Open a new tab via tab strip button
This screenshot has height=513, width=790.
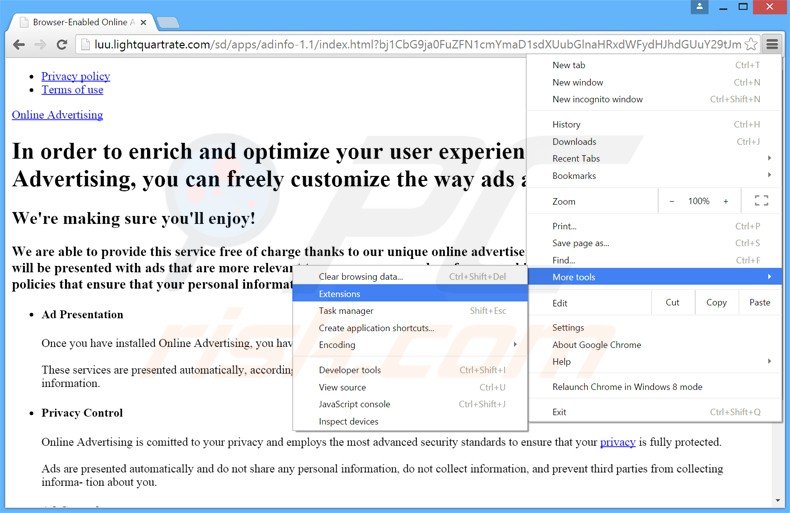pos(168,22)
